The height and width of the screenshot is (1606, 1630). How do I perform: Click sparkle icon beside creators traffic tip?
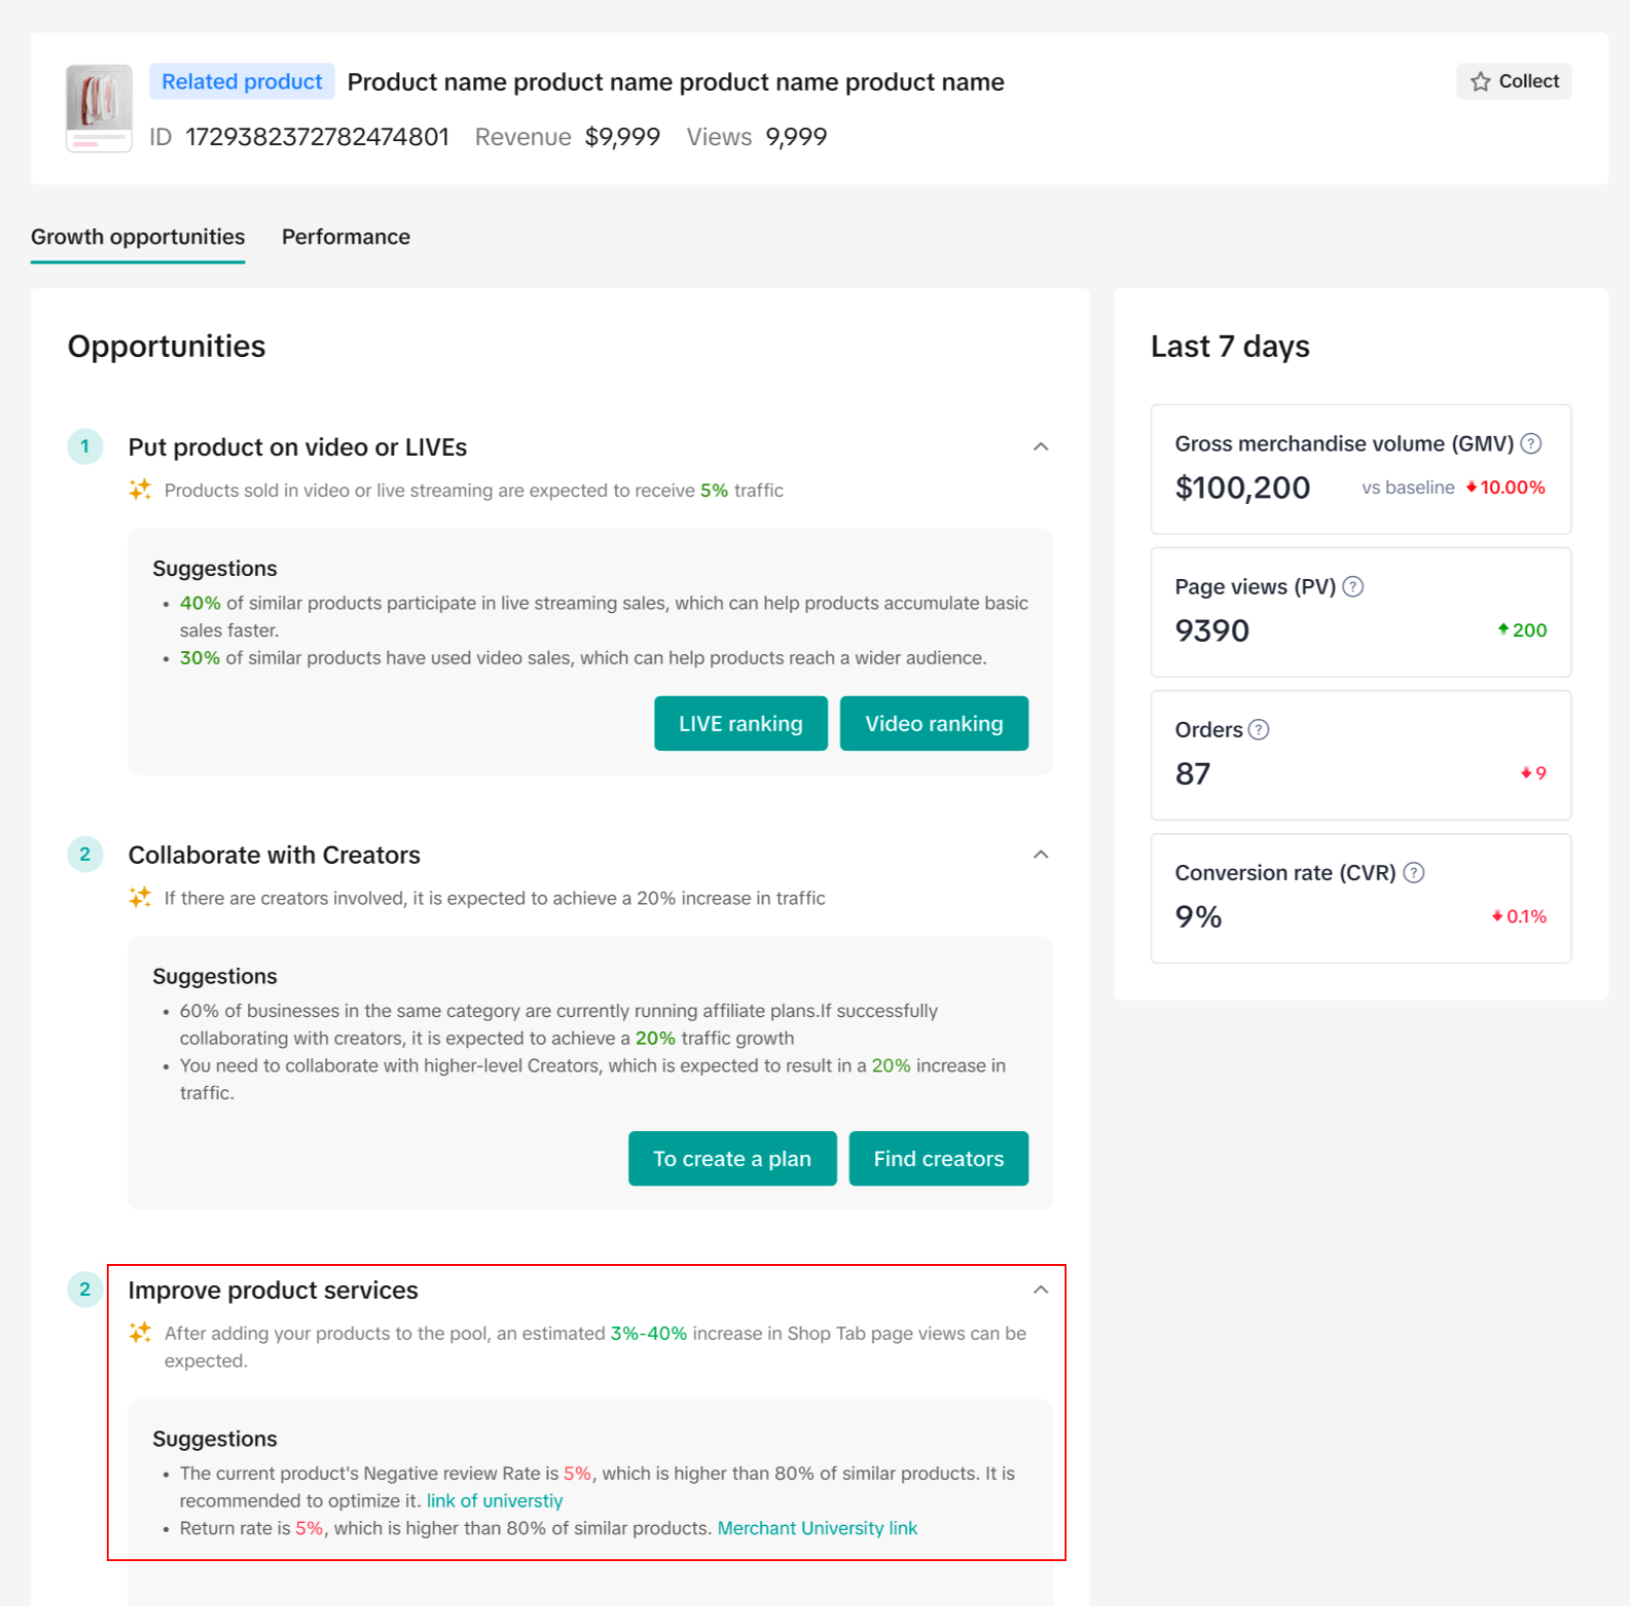coord(140,898)
